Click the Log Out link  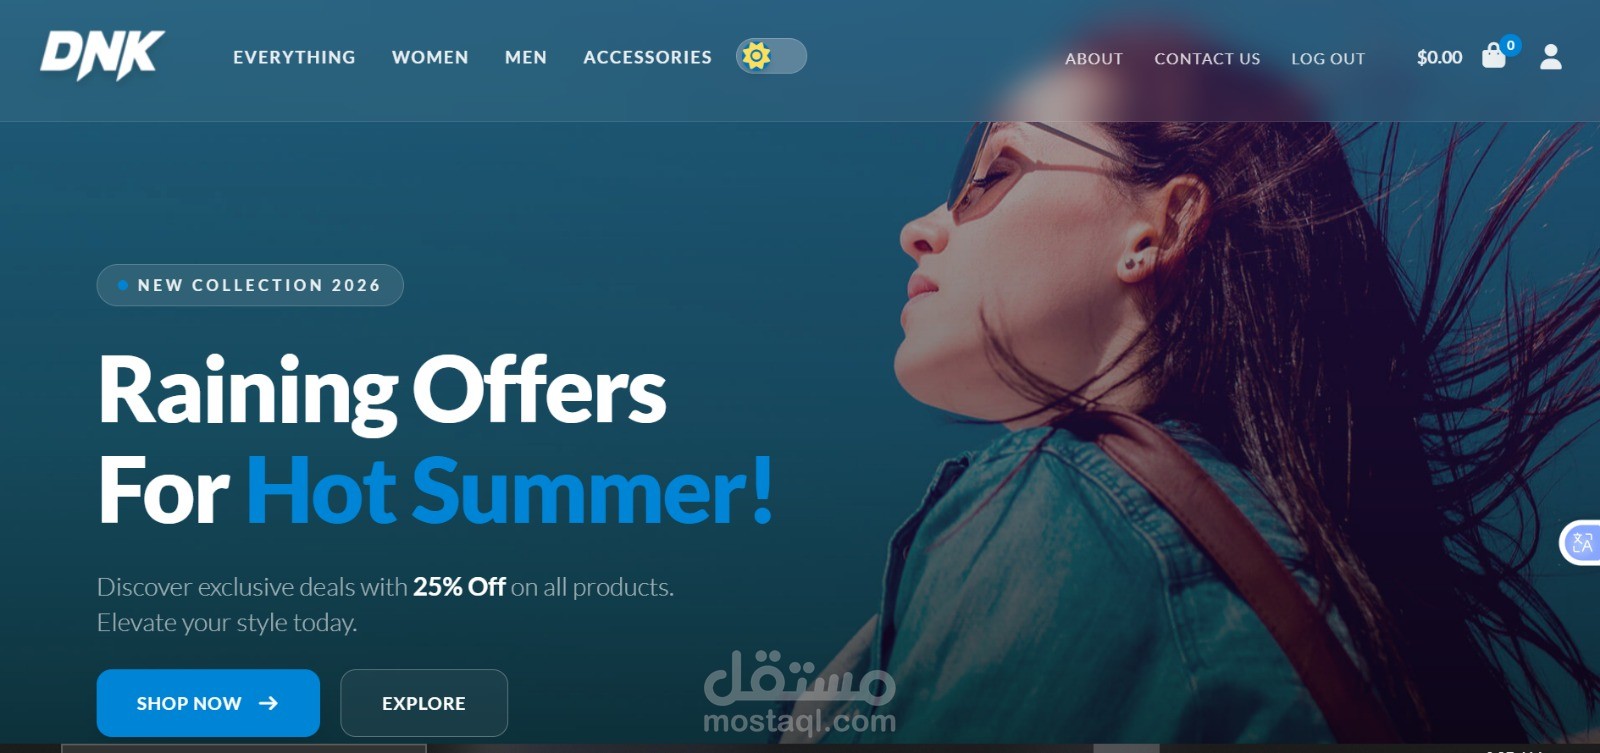coord(1328,58)
